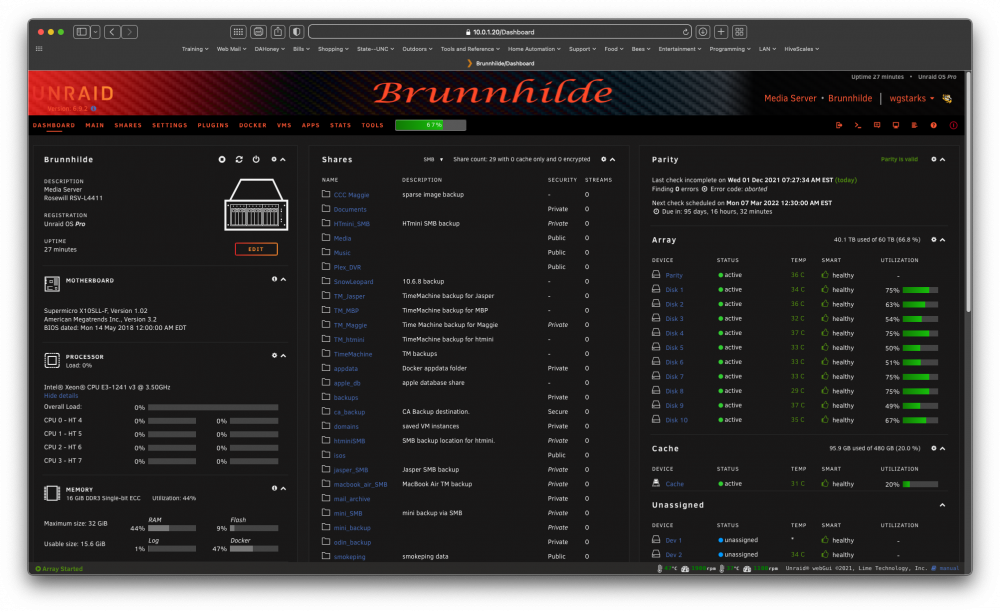Image resolution: width=1000 pixels, height=612 pixels.
Task: Open the wgstarks user dropdown
Action: coord(911,98)
